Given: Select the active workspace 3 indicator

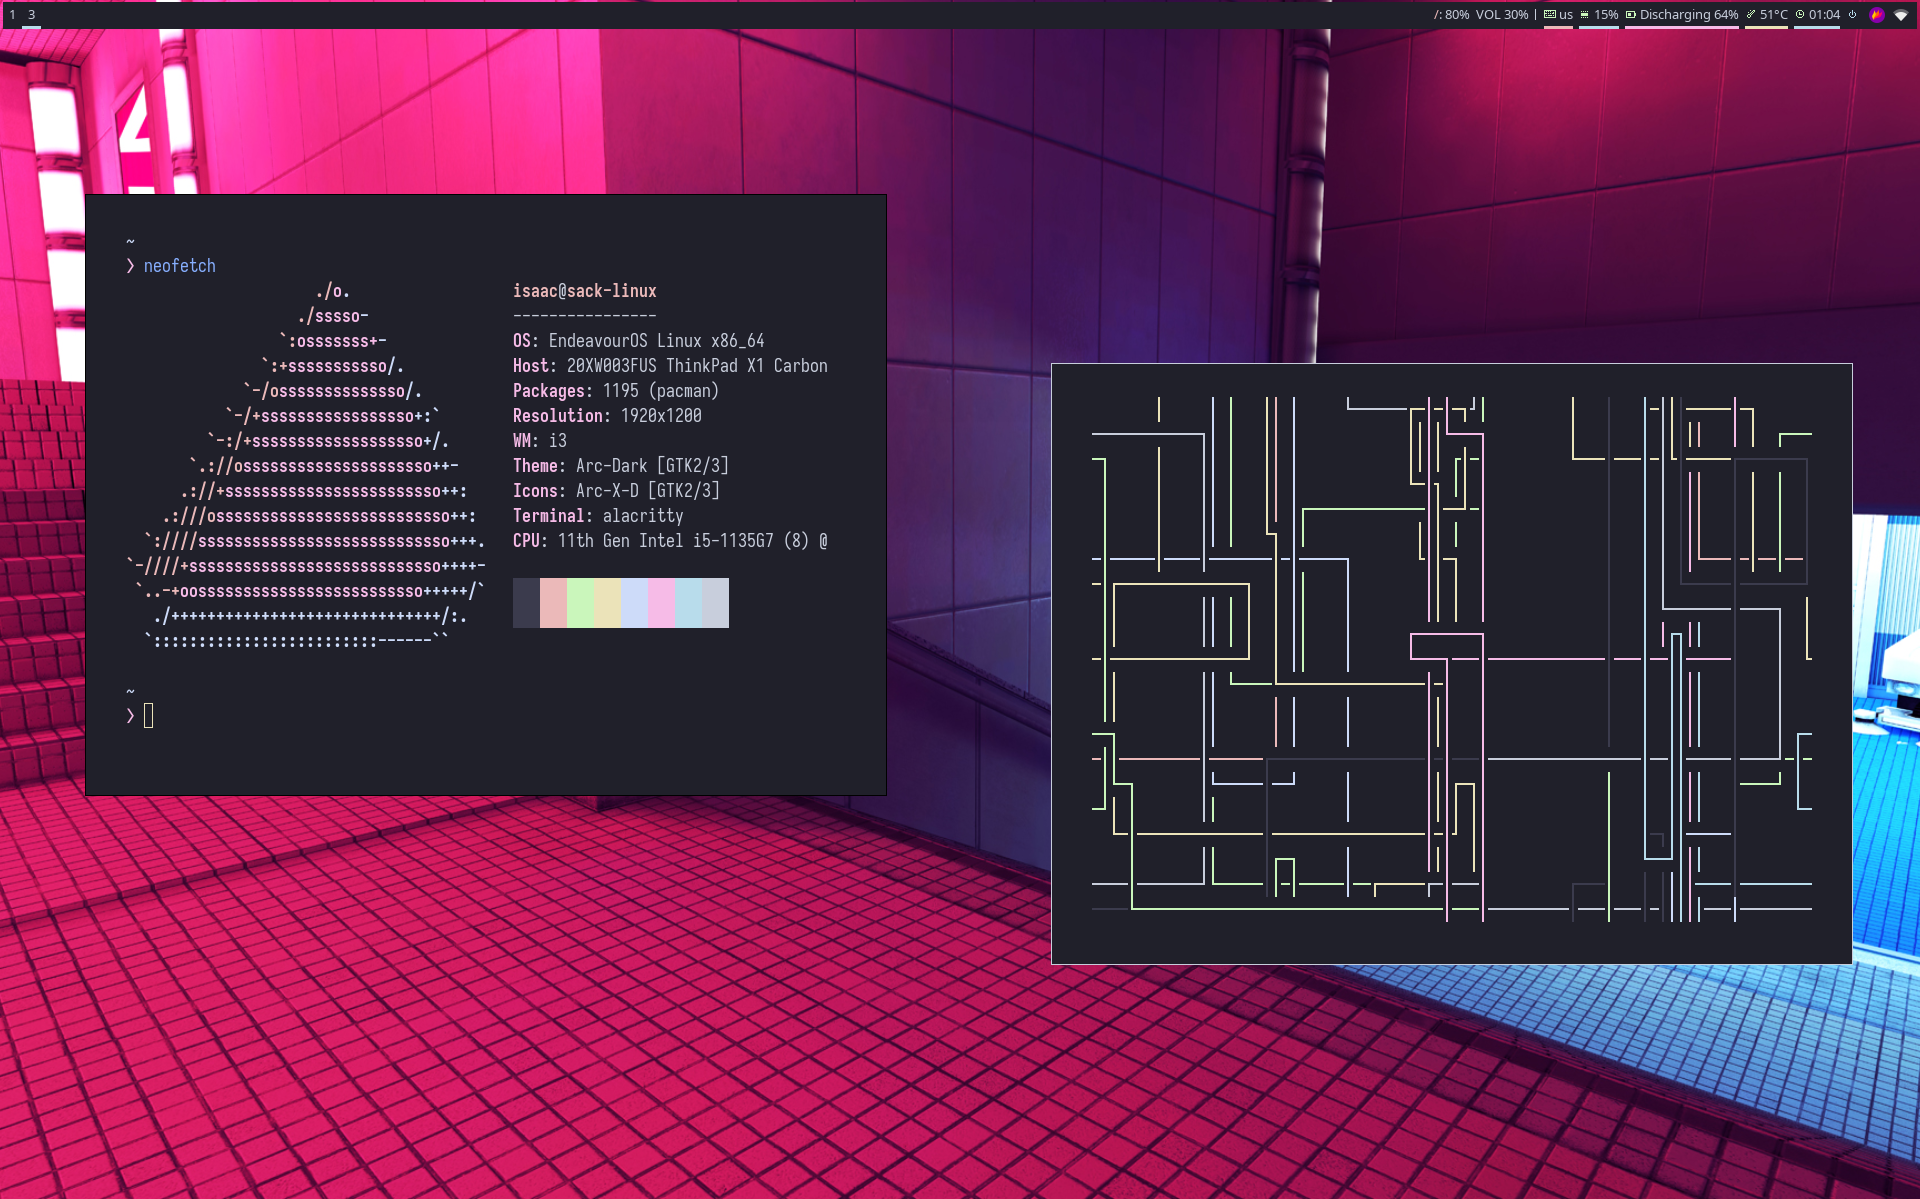Looking at the screenshot, I should point(33,15).
